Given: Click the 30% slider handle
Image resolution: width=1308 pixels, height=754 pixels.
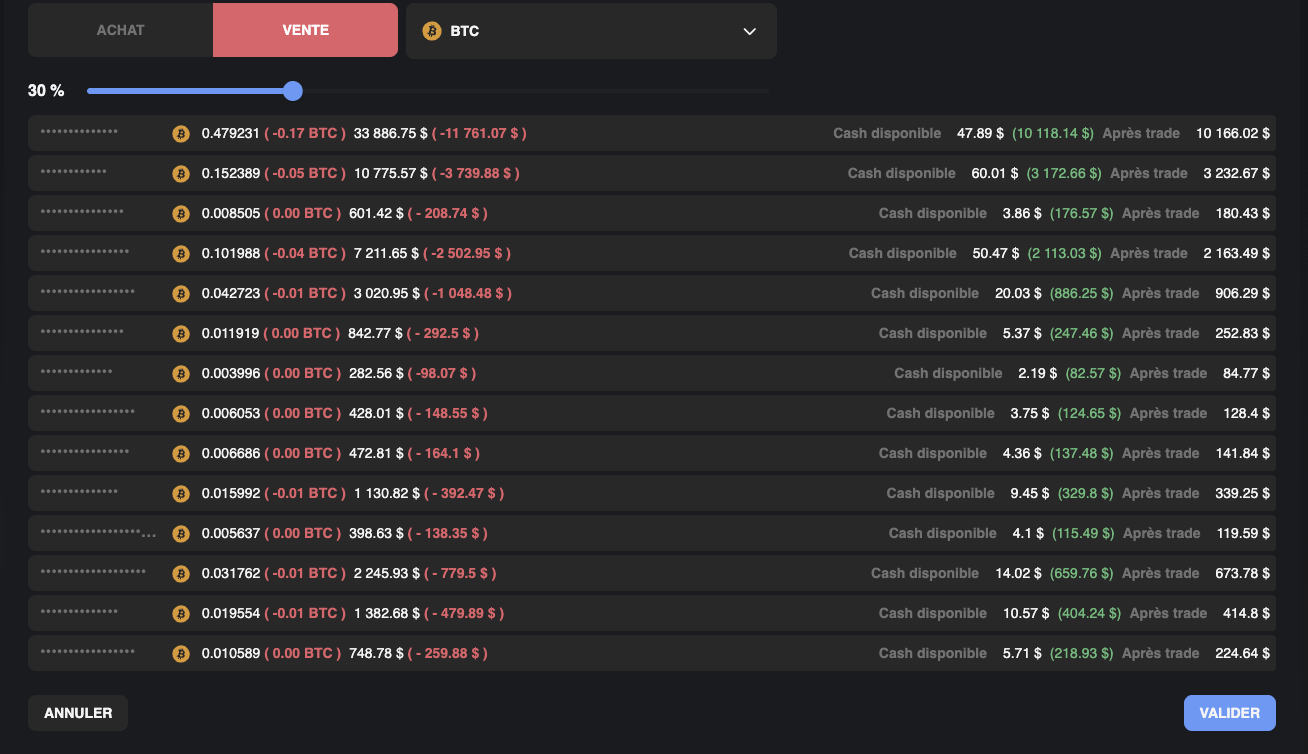Looking at the screenshot, I should (x=292, y=91).
